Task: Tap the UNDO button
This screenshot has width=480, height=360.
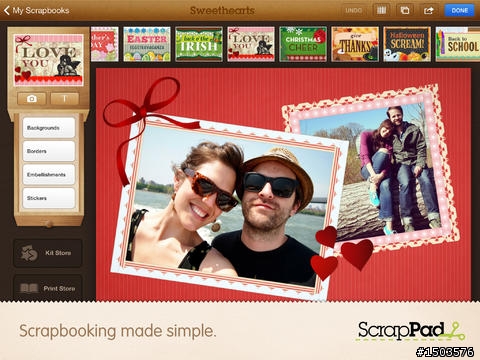Action: point(354,11)
